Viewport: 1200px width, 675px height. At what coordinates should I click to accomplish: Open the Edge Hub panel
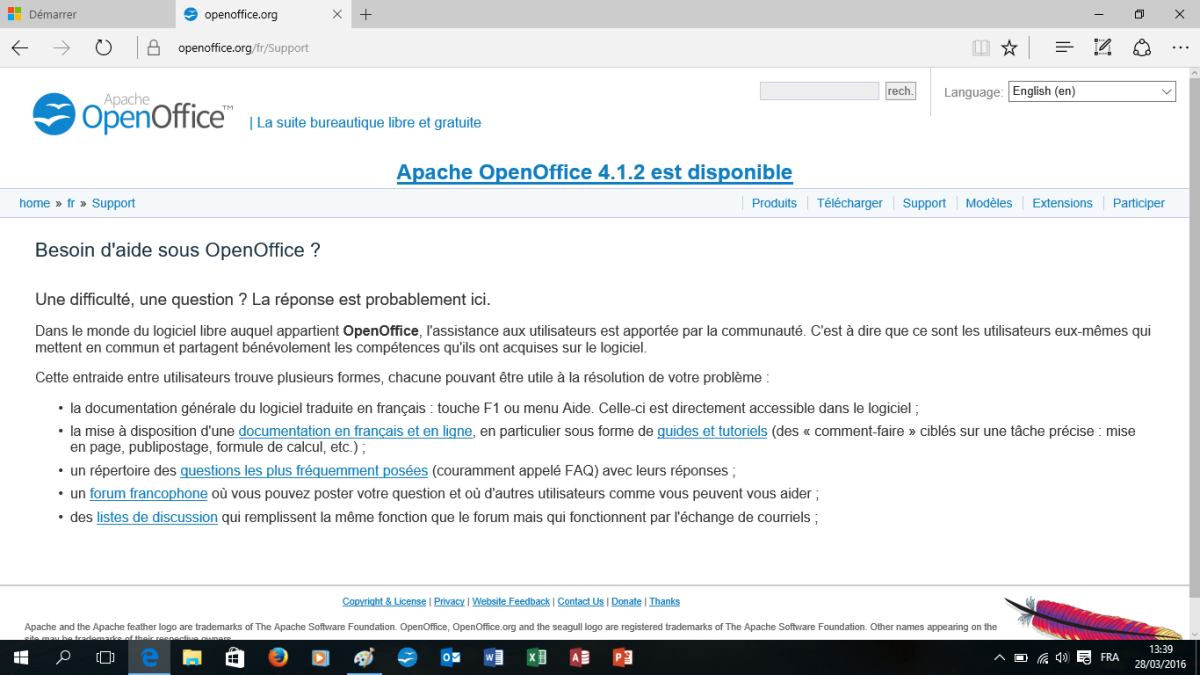point(1064,48)
